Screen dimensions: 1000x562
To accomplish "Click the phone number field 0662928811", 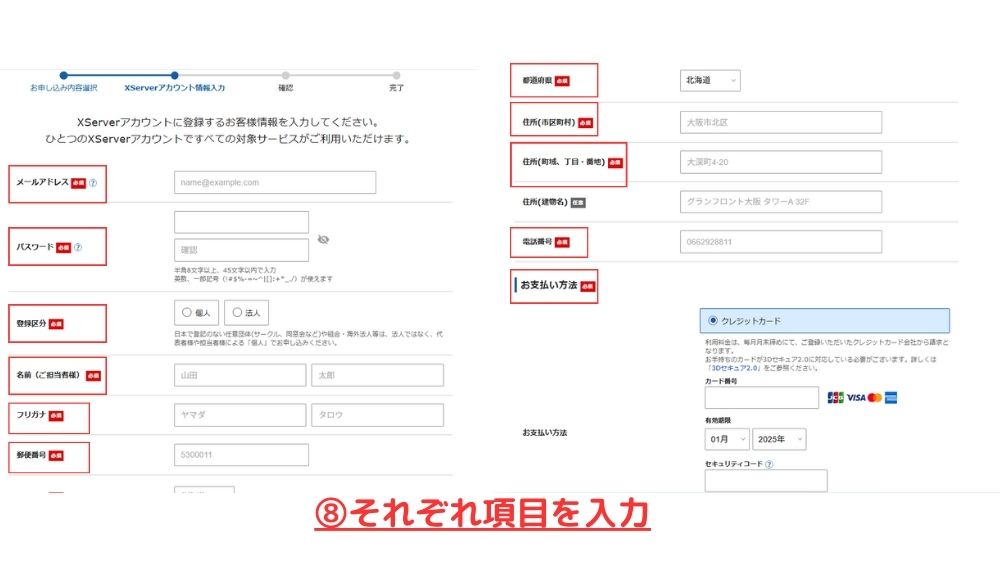I will pos(781,242).
